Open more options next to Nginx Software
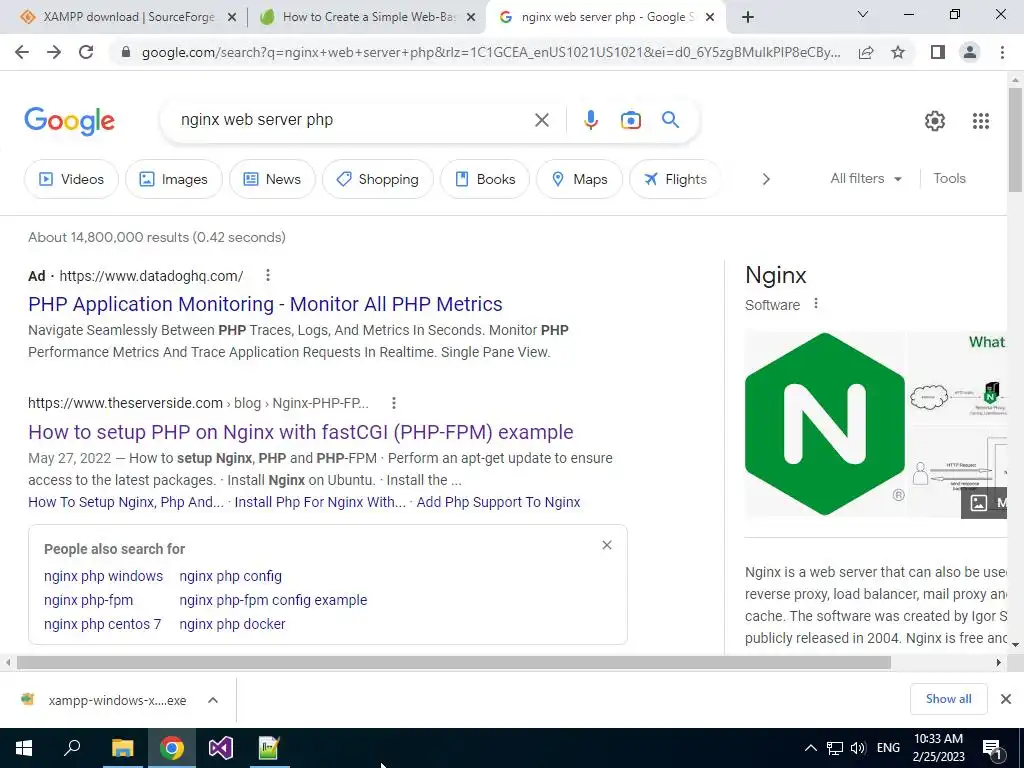Viewport: 1024px width, 768px height. click(816, 304)
